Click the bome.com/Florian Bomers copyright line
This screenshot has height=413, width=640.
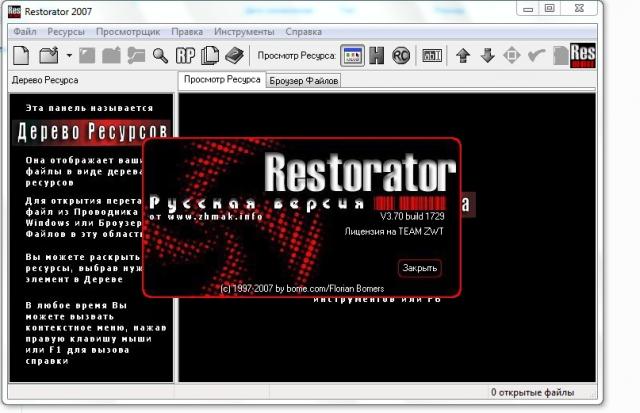point(302,289)
